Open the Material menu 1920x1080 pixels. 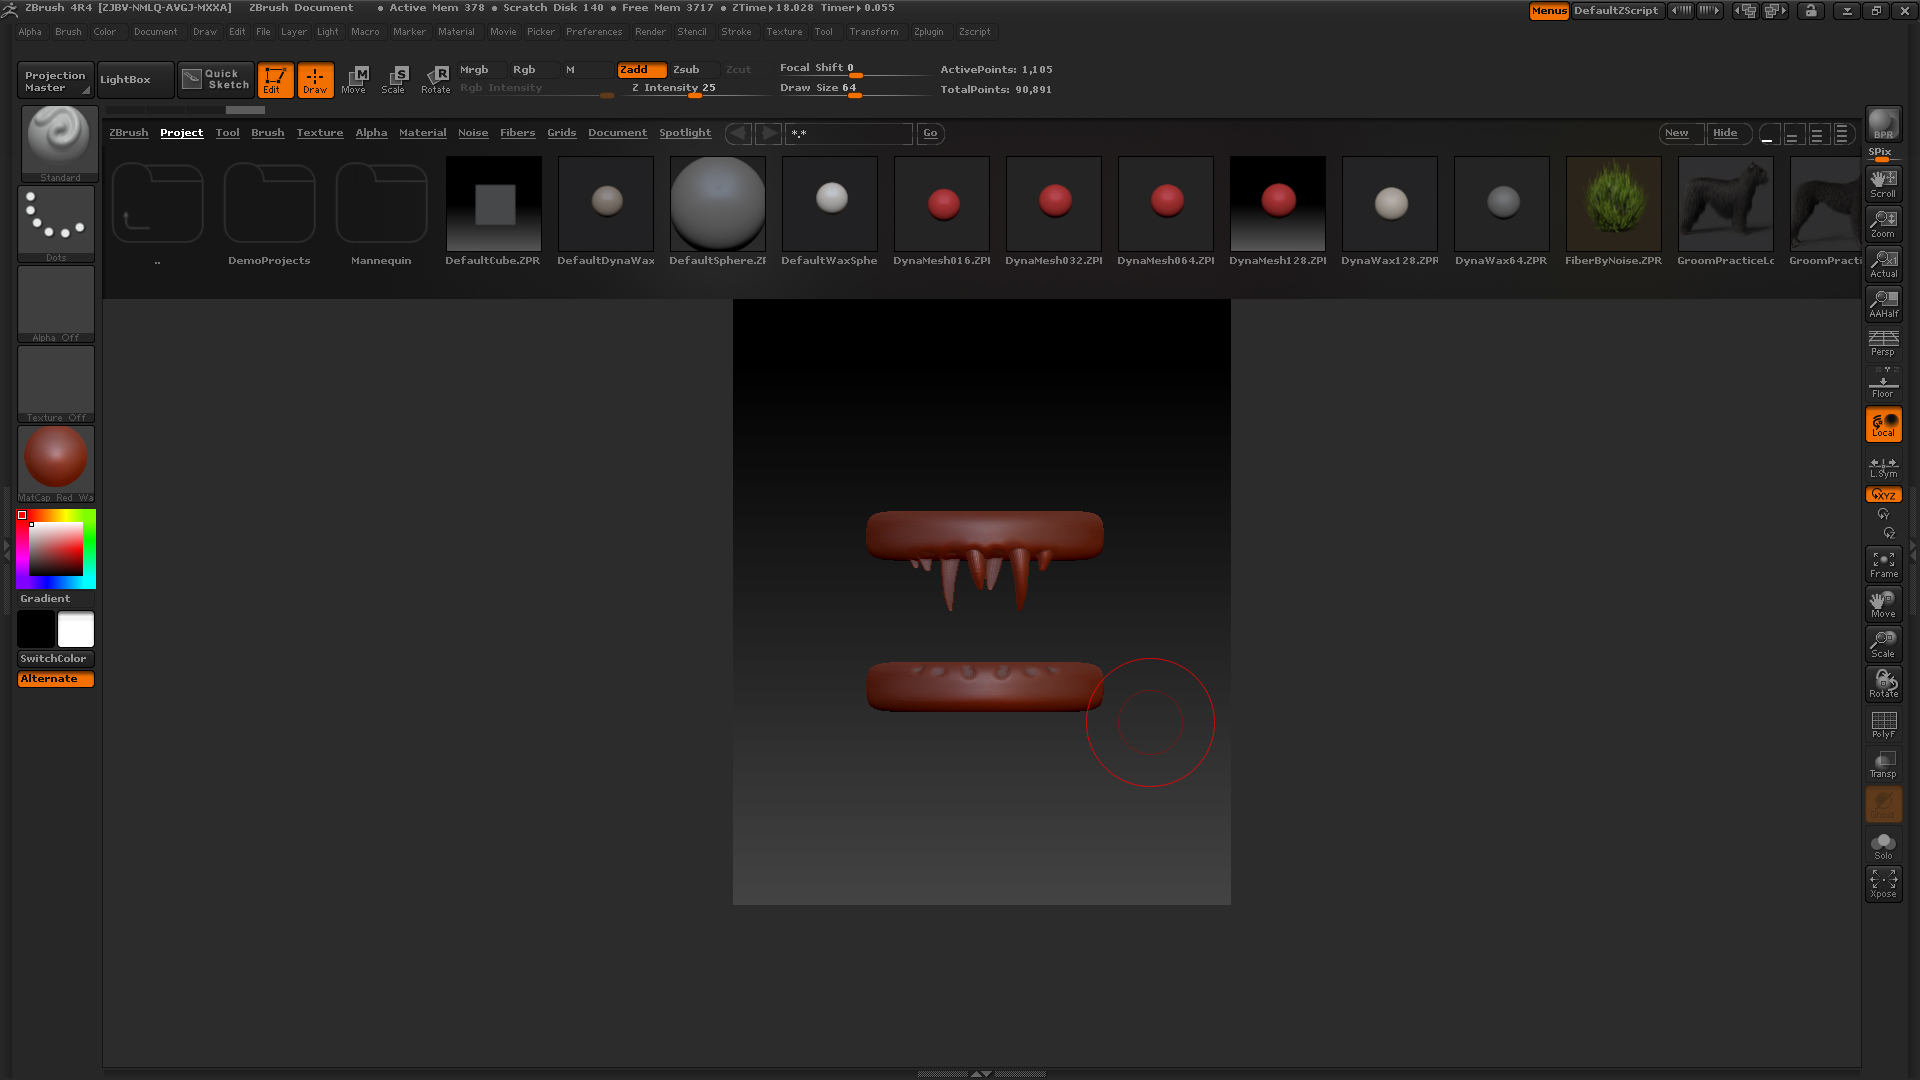point(456,32)
